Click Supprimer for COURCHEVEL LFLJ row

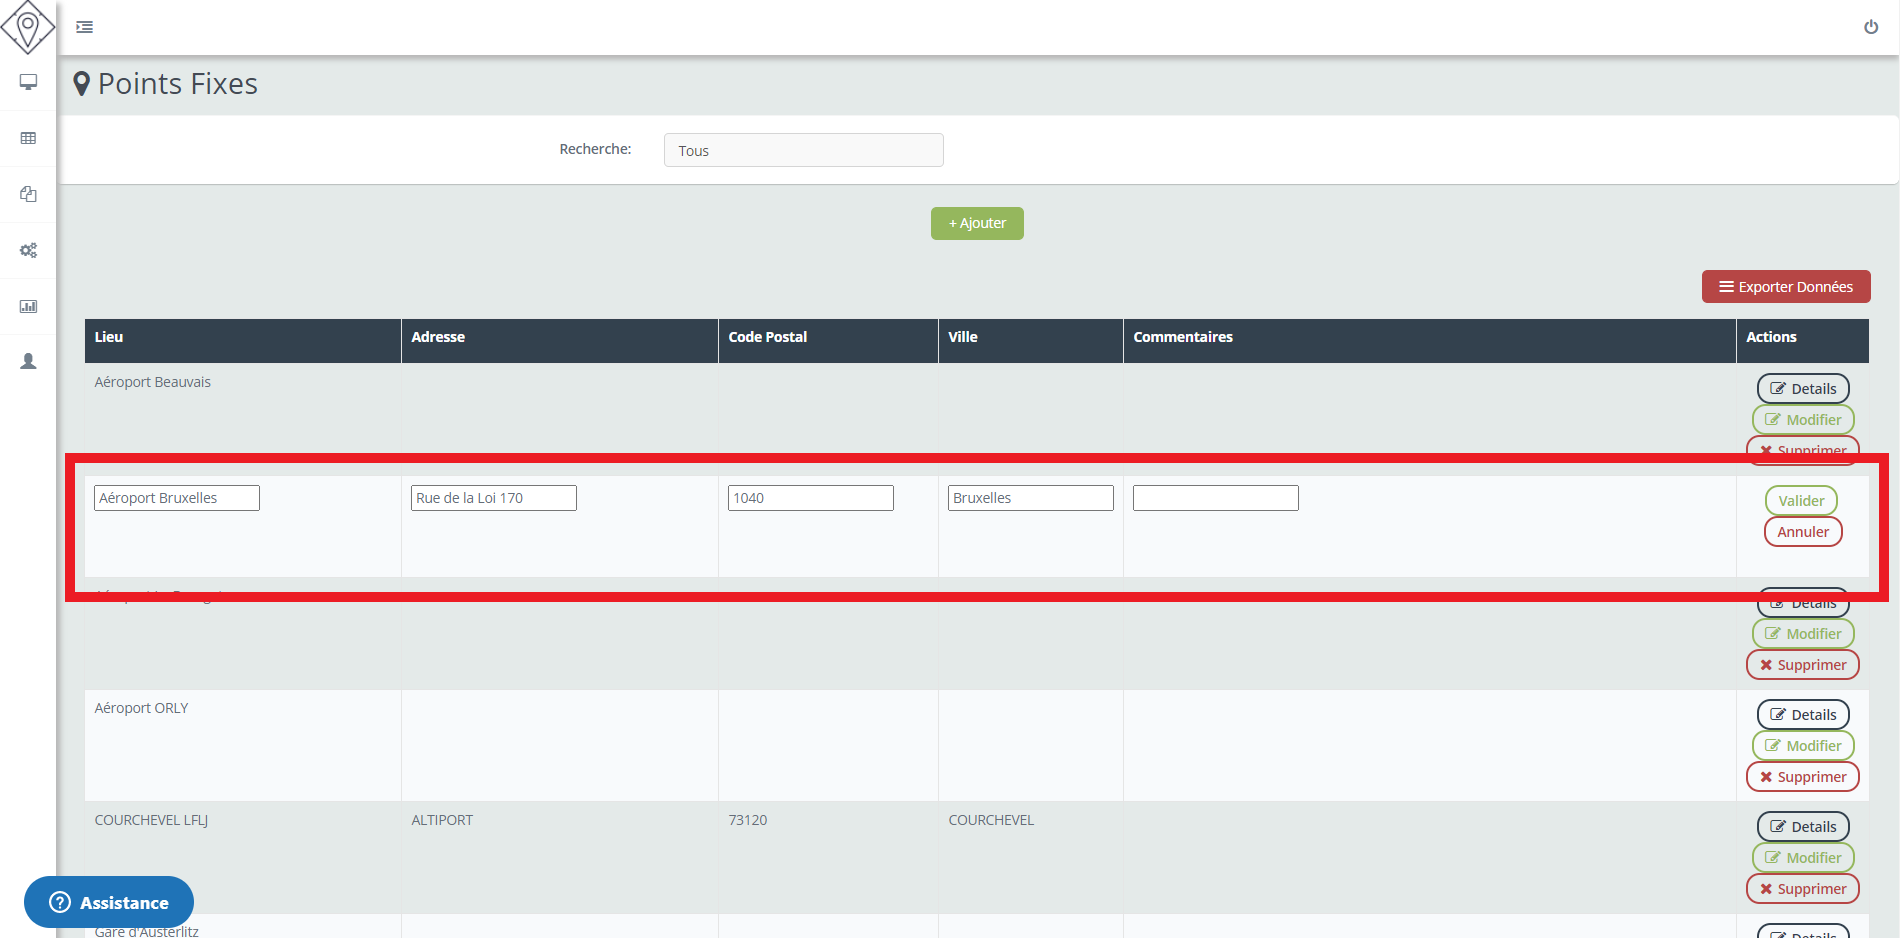(x=1802, y=889)
